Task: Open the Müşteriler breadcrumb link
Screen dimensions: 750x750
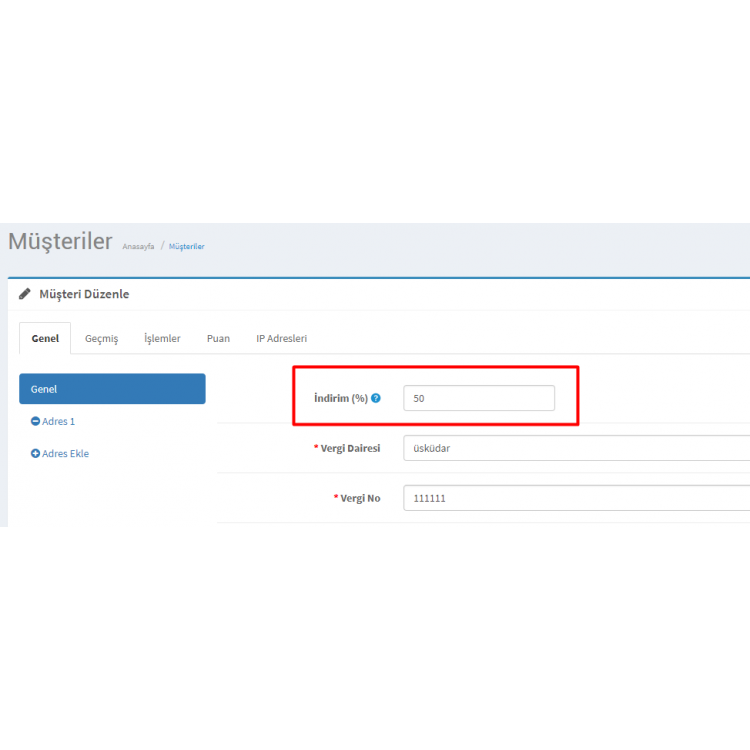Action: point(187,246)
